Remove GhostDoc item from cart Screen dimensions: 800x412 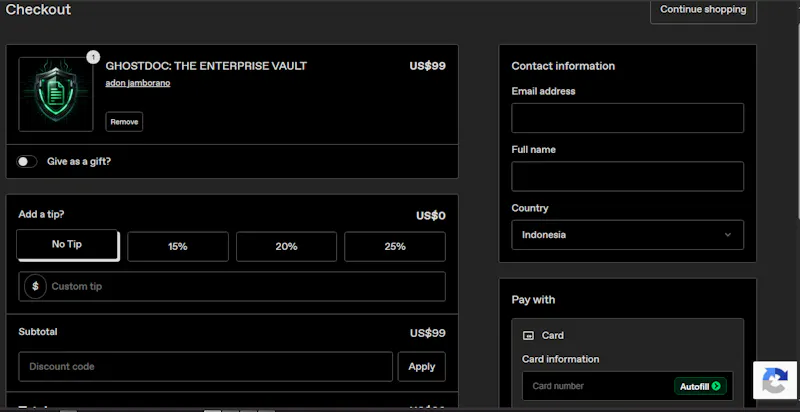click(x=124, y=122)
